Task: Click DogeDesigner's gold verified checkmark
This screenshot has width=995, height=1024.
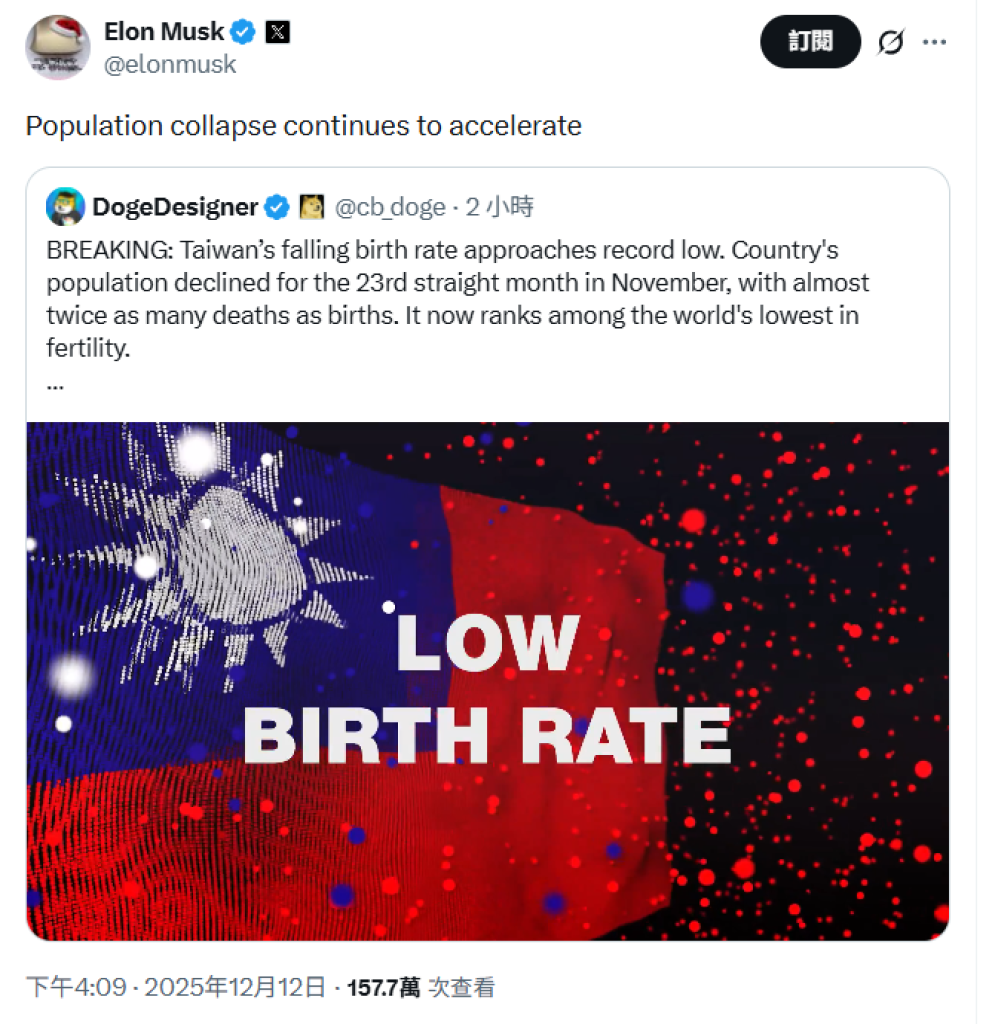Action: pos(276,207)
